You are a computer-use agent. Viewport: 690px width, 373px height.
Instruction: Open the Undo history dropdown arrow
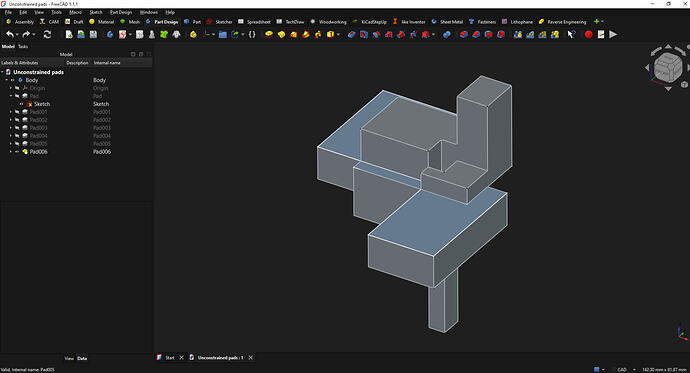[x=17, y=34]
